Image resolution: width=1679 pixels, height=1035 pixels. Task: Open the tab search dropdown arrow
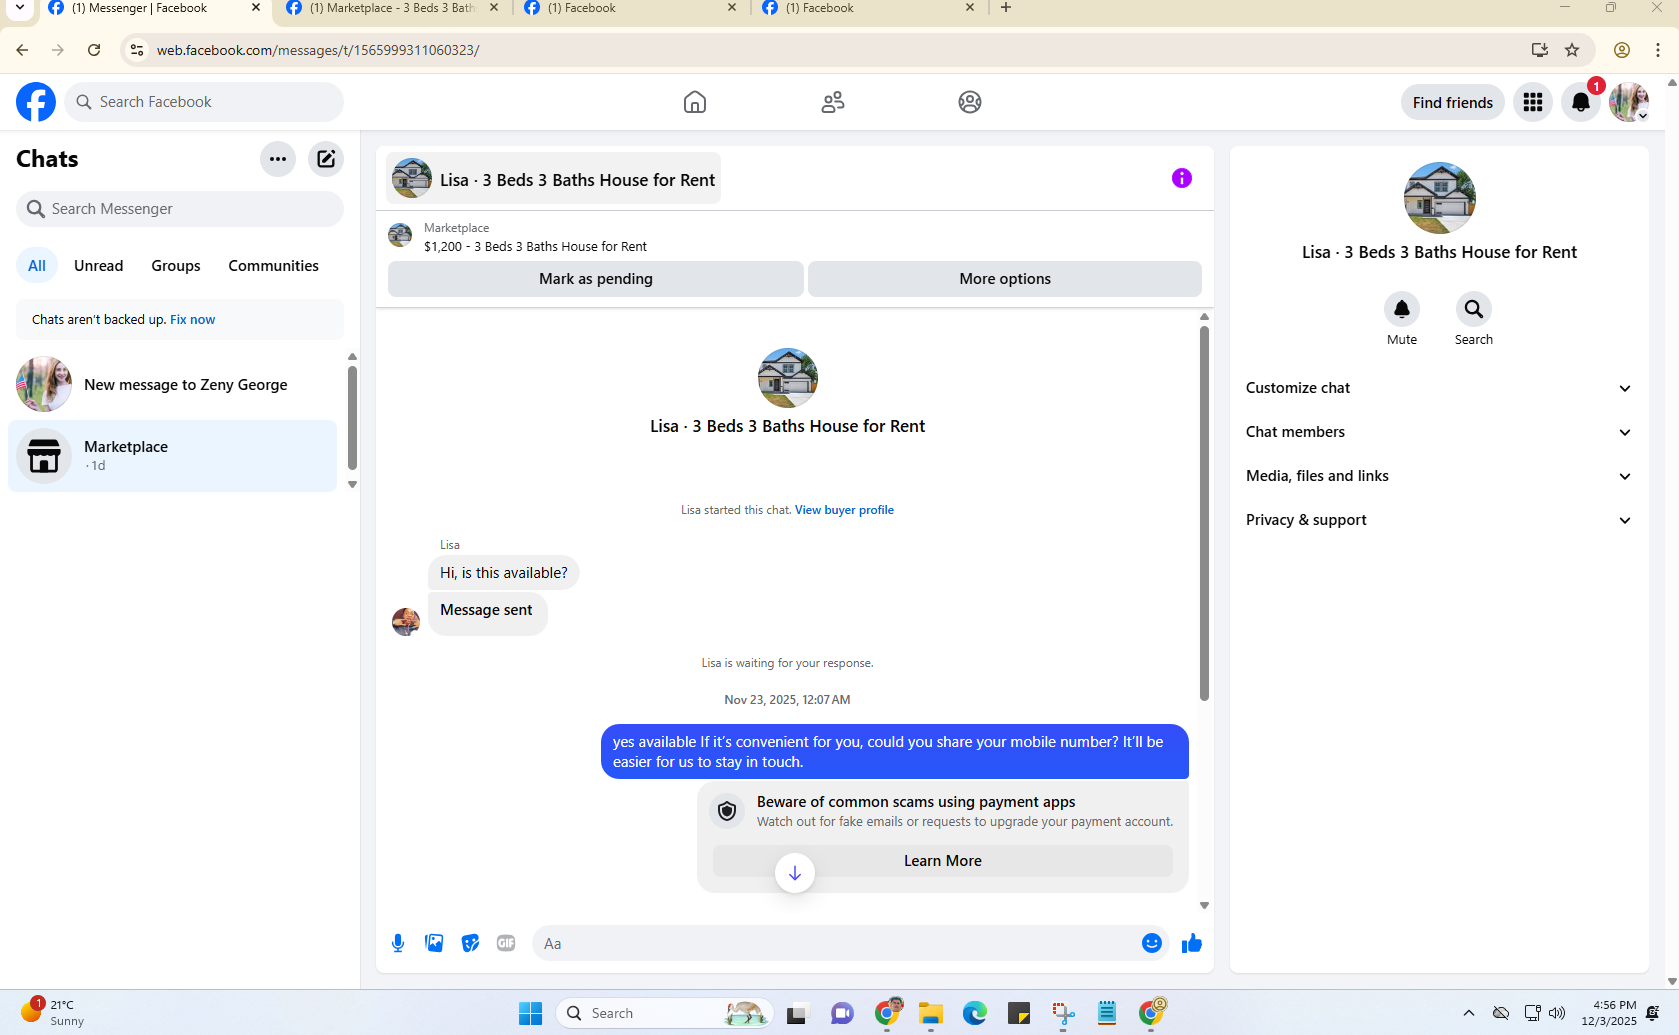(x=19, y=8)
